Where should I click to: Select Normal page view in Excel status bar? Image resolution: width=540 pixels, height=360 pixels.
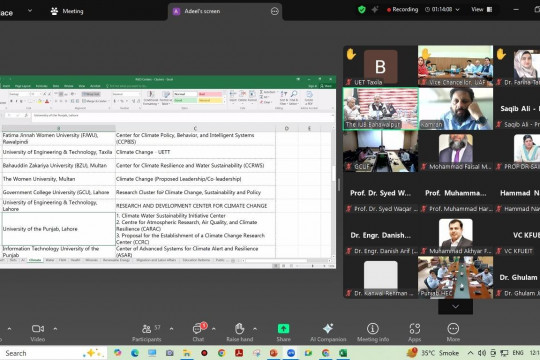point(276,266)
